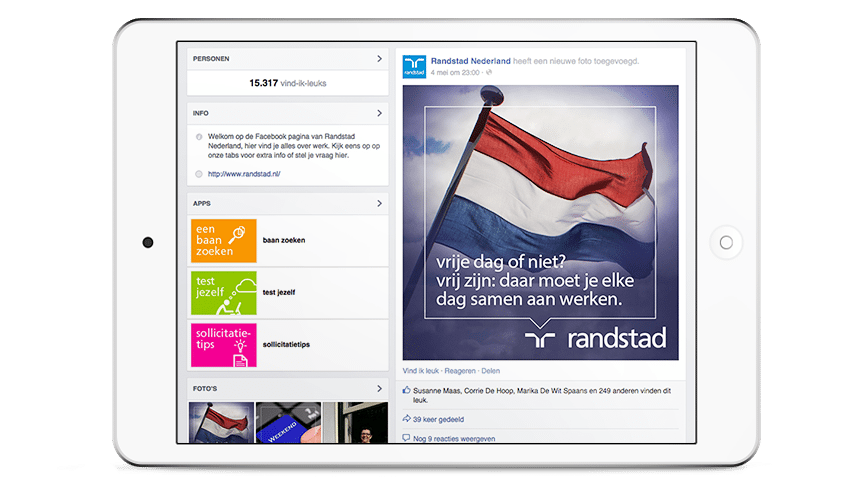The width and height of the screenshot is (860, 490).
Task: Click 'Vind ik leuk' under the post
Action: (421, 371)
